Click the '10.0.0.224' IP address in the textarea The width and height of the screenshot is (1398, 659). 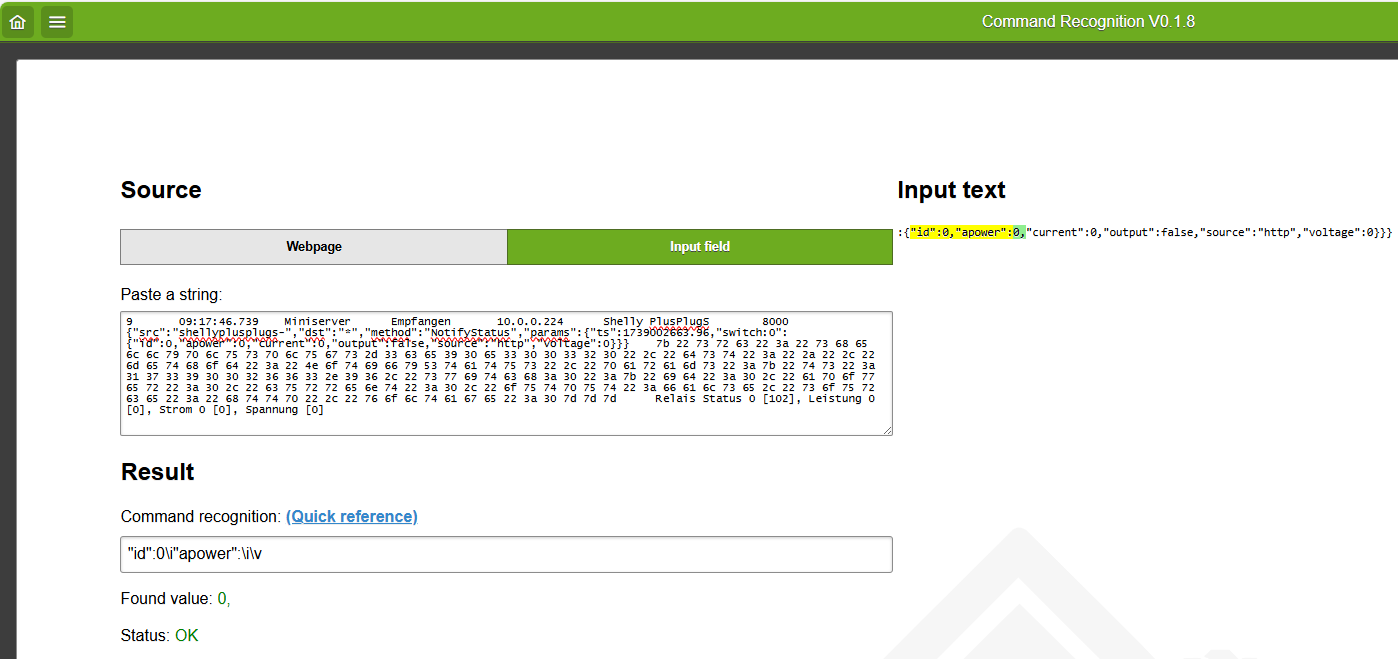[x=530, y=322]
